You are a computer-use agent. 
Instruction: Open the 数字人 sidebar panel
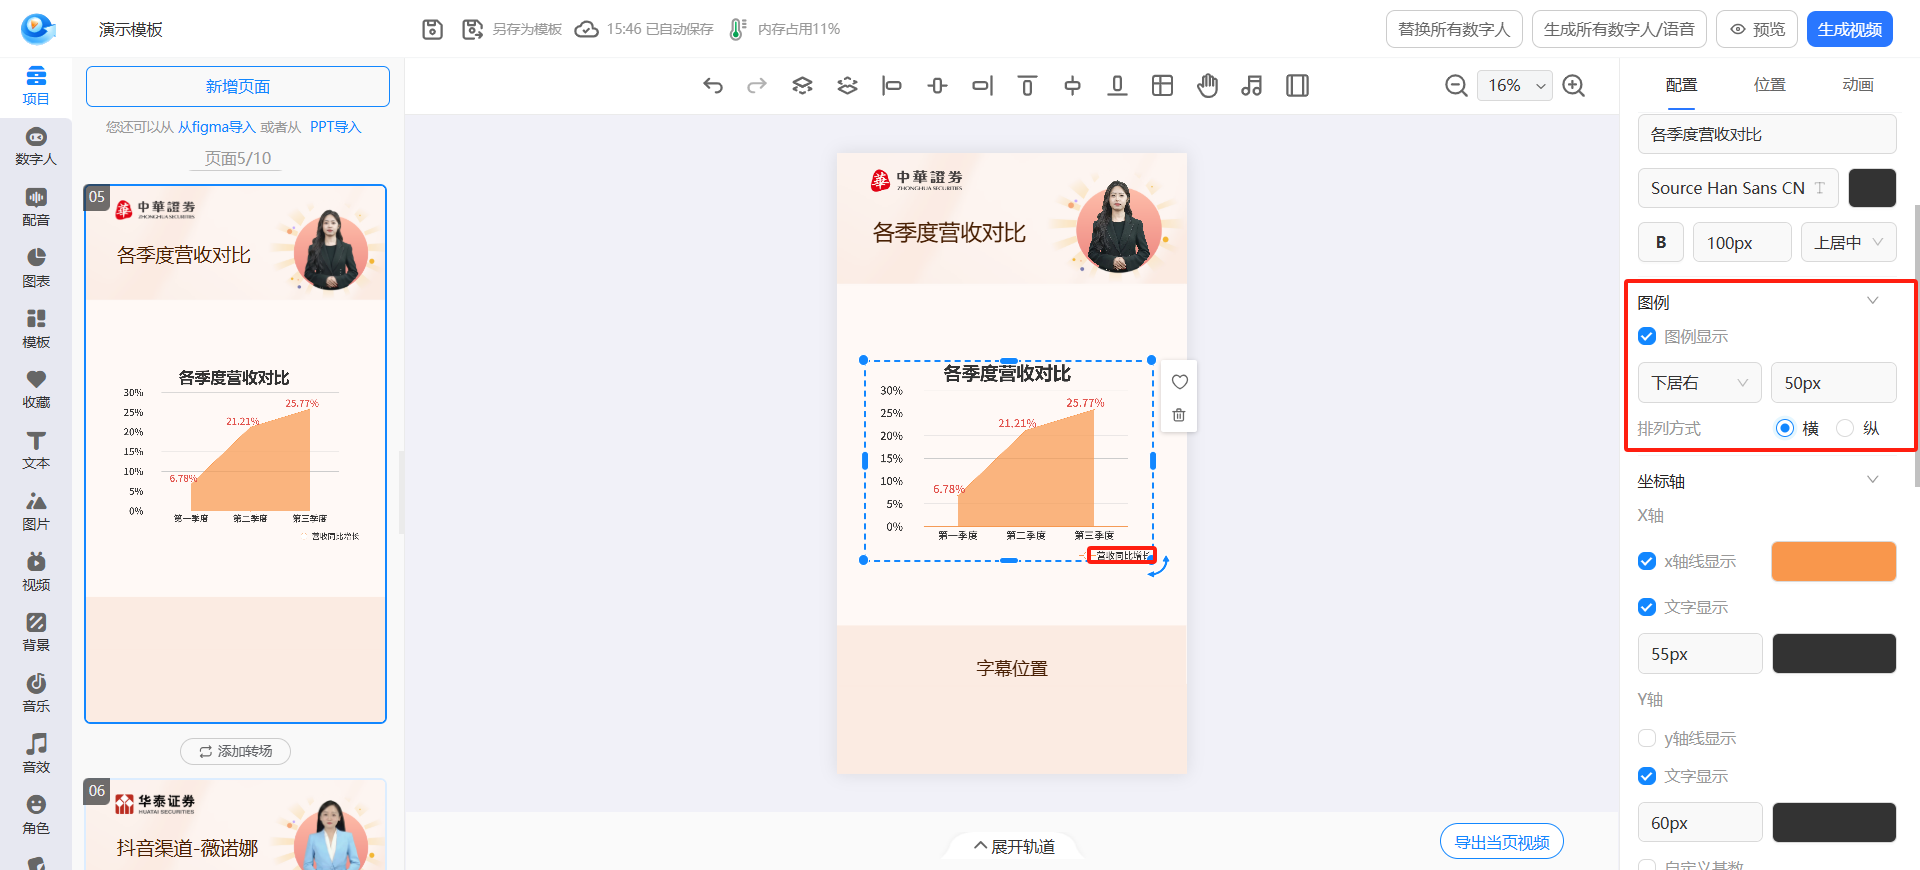click(36, 146)
